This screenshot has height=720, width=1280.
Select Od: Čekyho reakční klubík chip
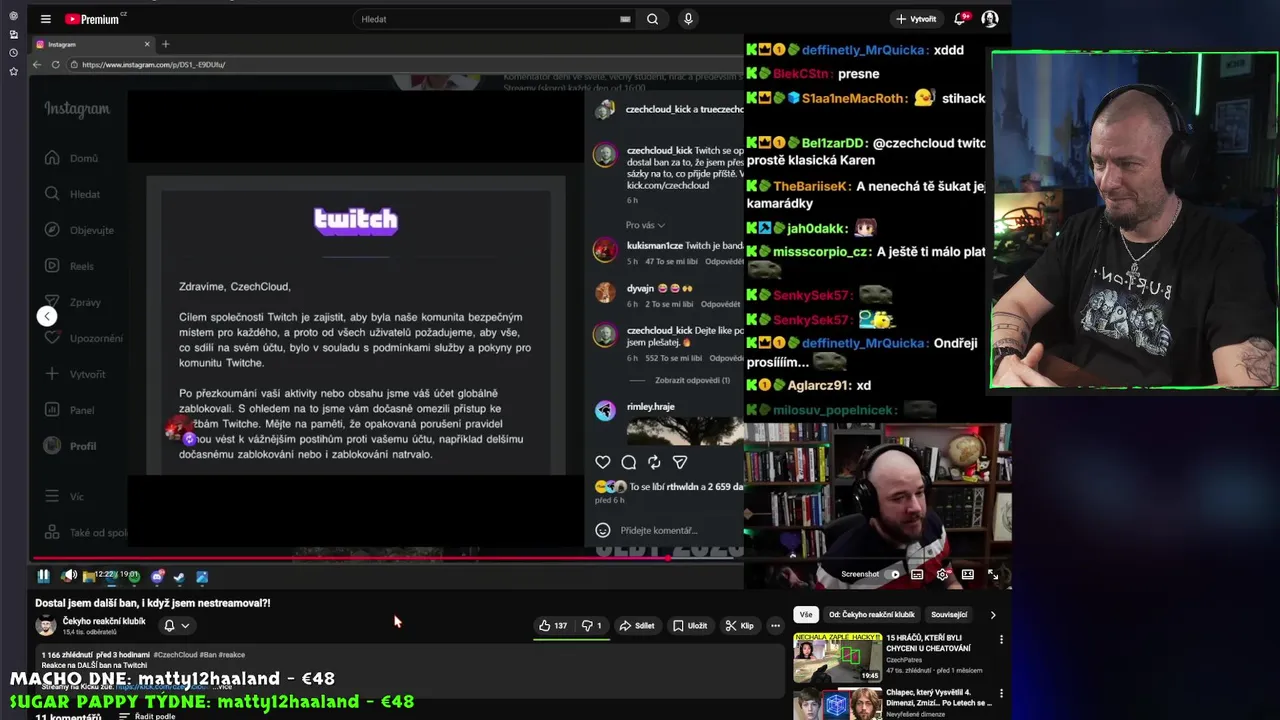[872, 615]
